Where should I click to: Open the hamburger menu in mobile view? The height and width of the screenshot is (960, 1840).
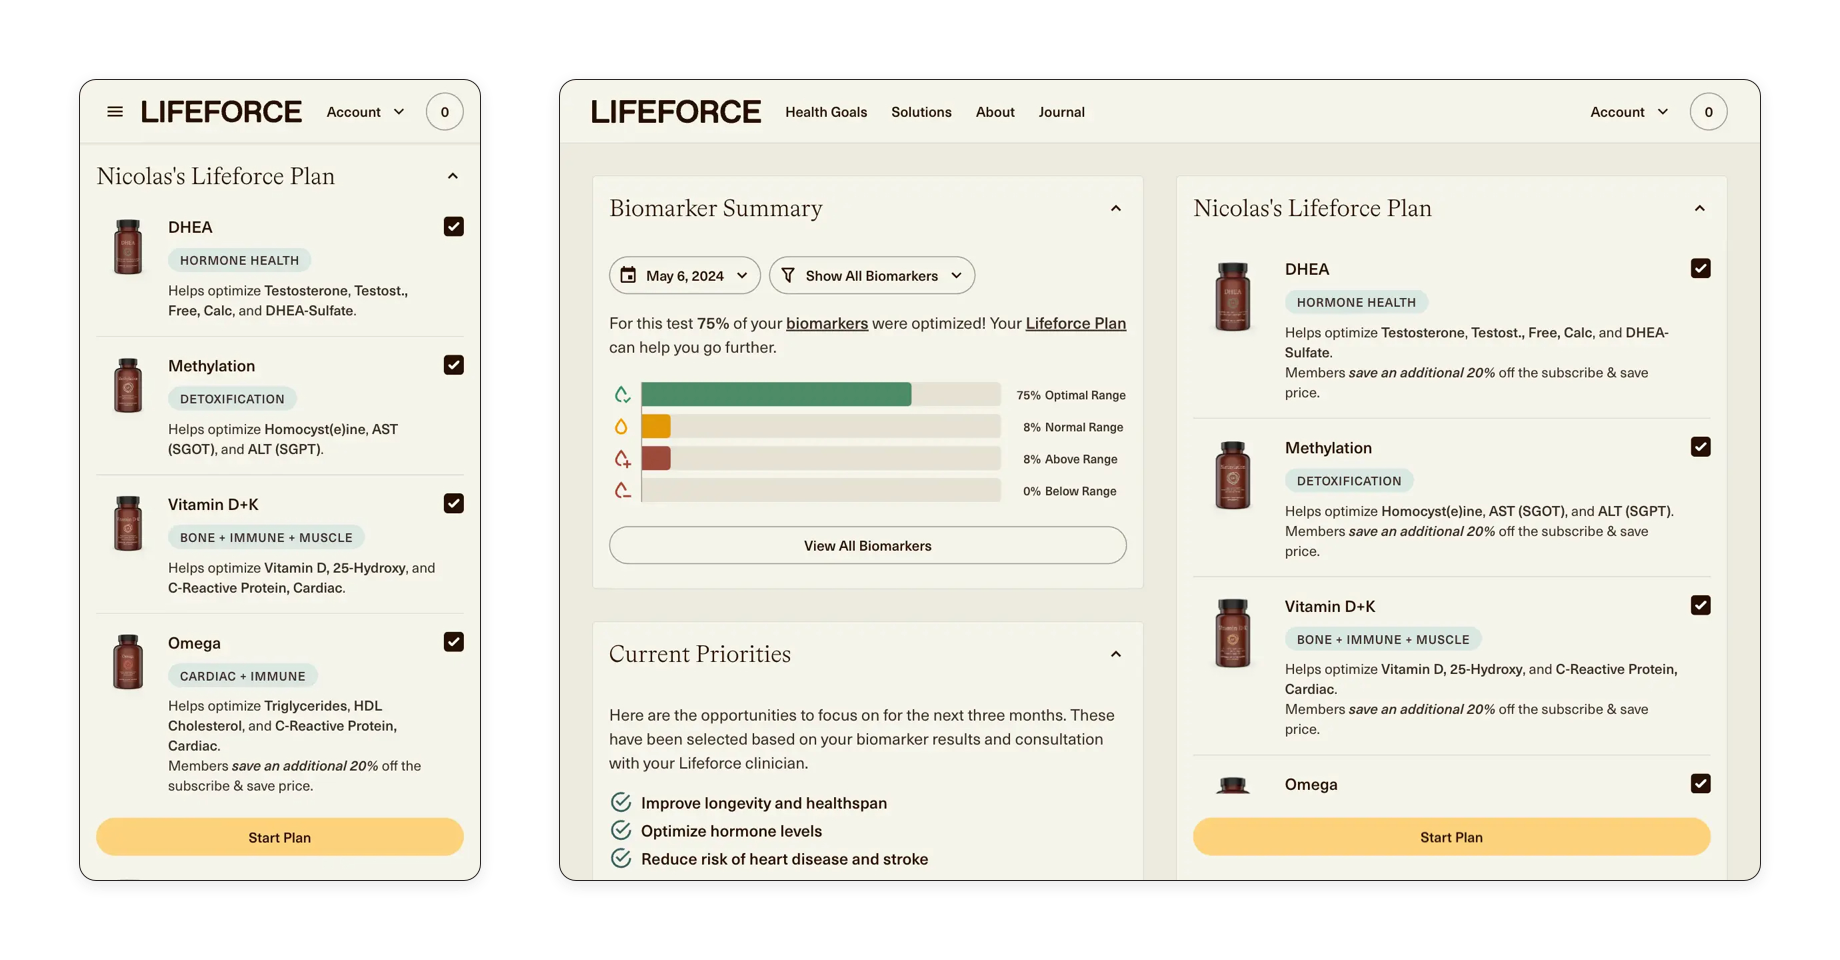(115, 112)
